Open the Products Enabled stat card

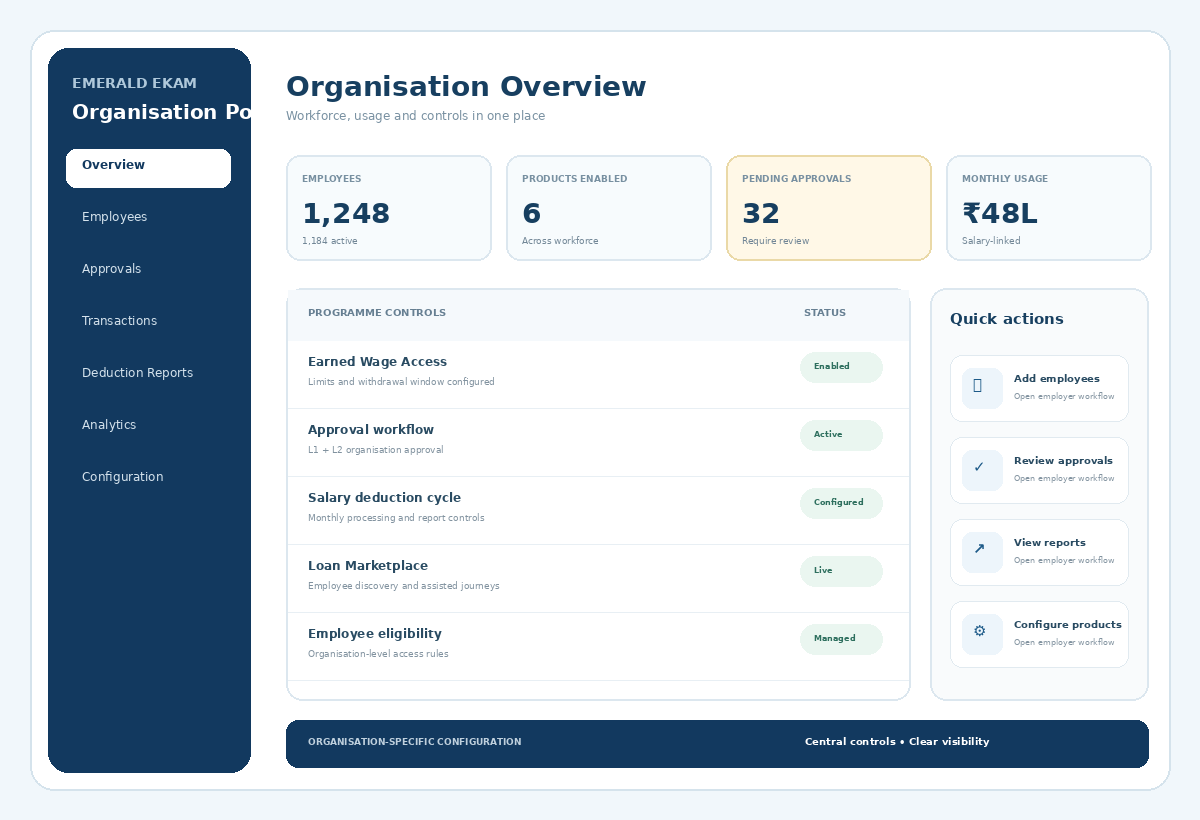click(x=609, y=208)
